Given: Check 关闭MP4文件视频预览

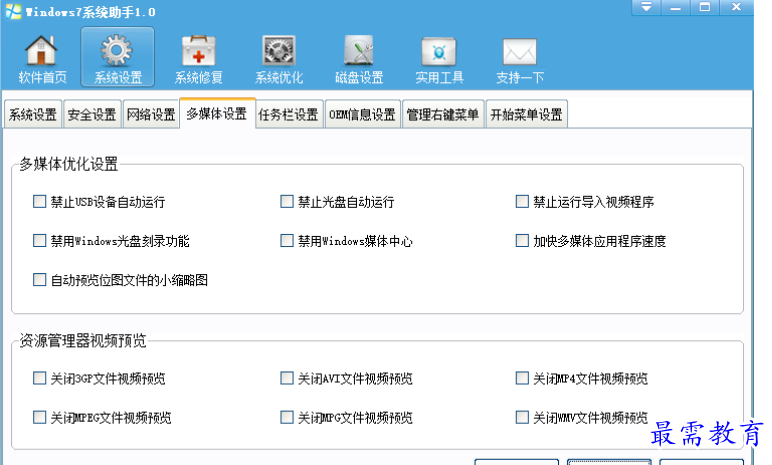Looking at the screenshot, I should pos(522,378).
